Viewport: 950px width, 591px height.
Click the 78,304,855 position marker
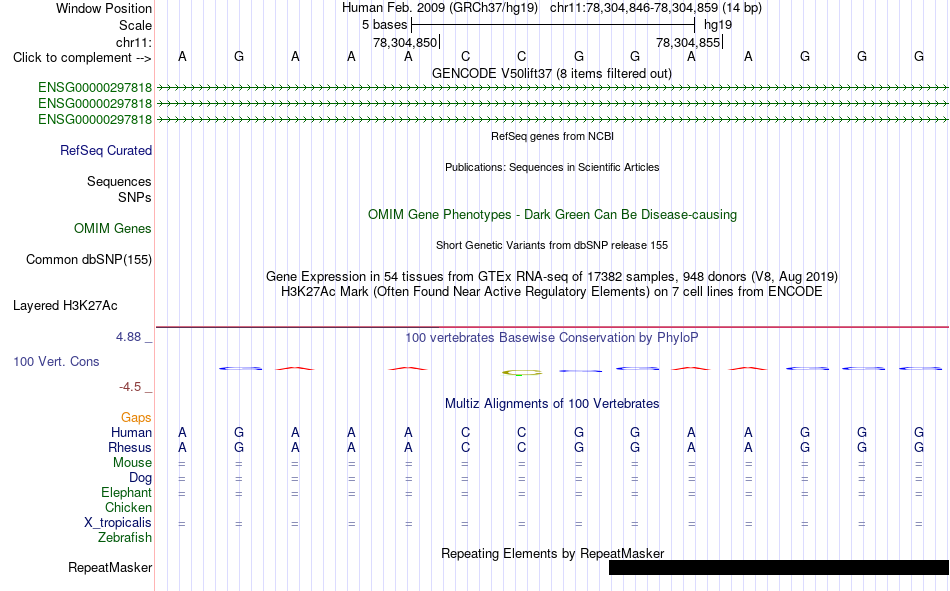(x=688, y=42)
